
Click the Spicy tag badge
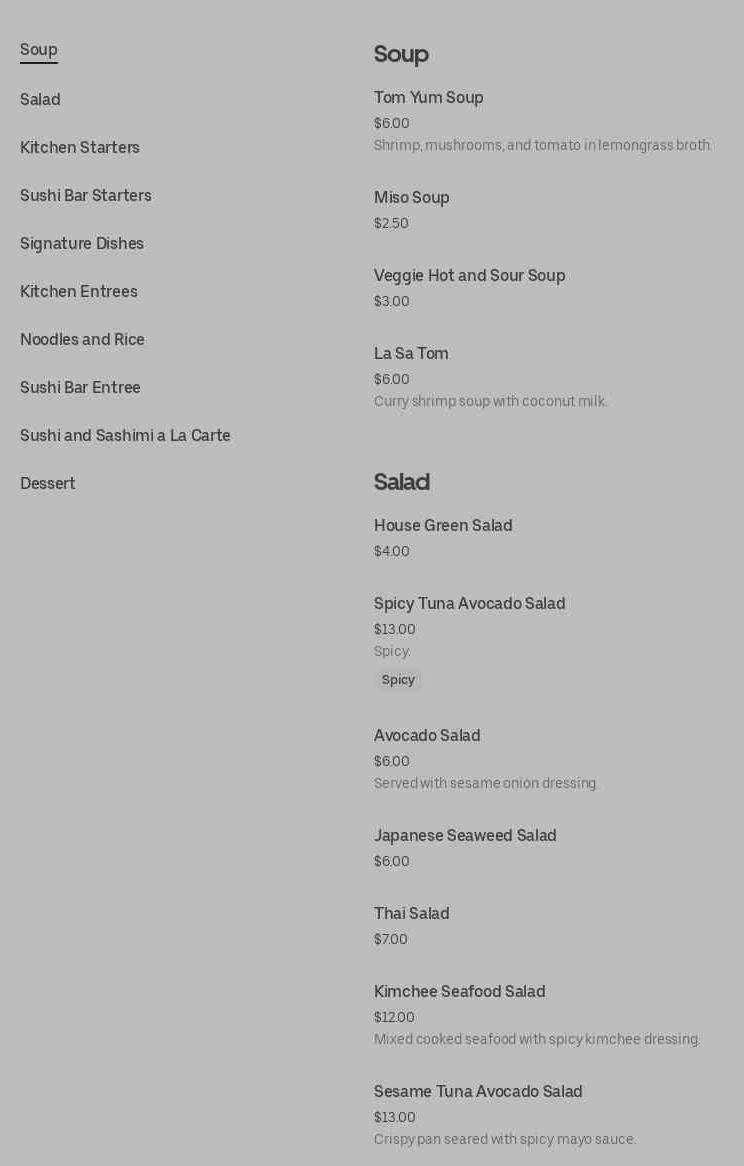tap(398, 680)
